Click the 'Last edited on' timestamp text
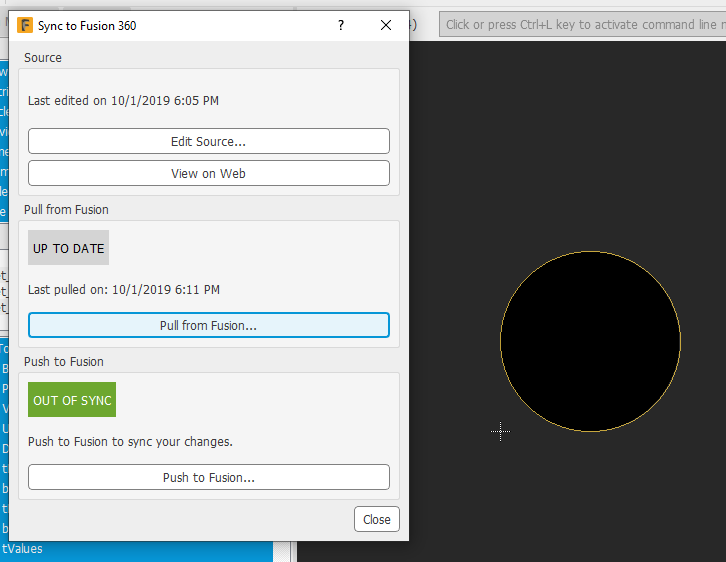The image size is (726, 562). point(123,101)
